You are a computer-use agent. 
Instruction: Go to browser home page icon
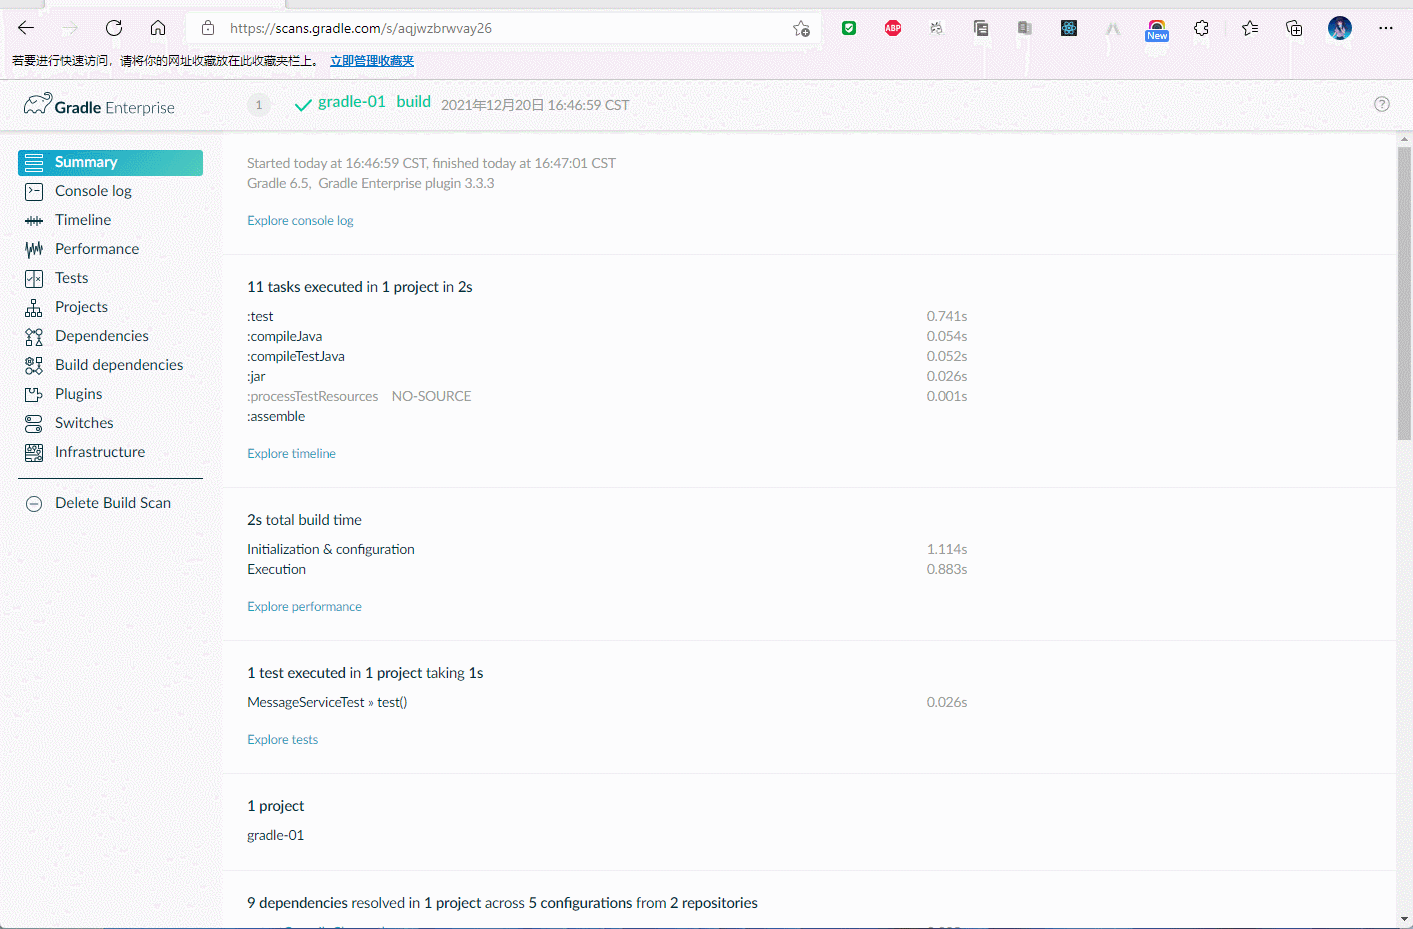pyautogui.click(x=158, y=28)
